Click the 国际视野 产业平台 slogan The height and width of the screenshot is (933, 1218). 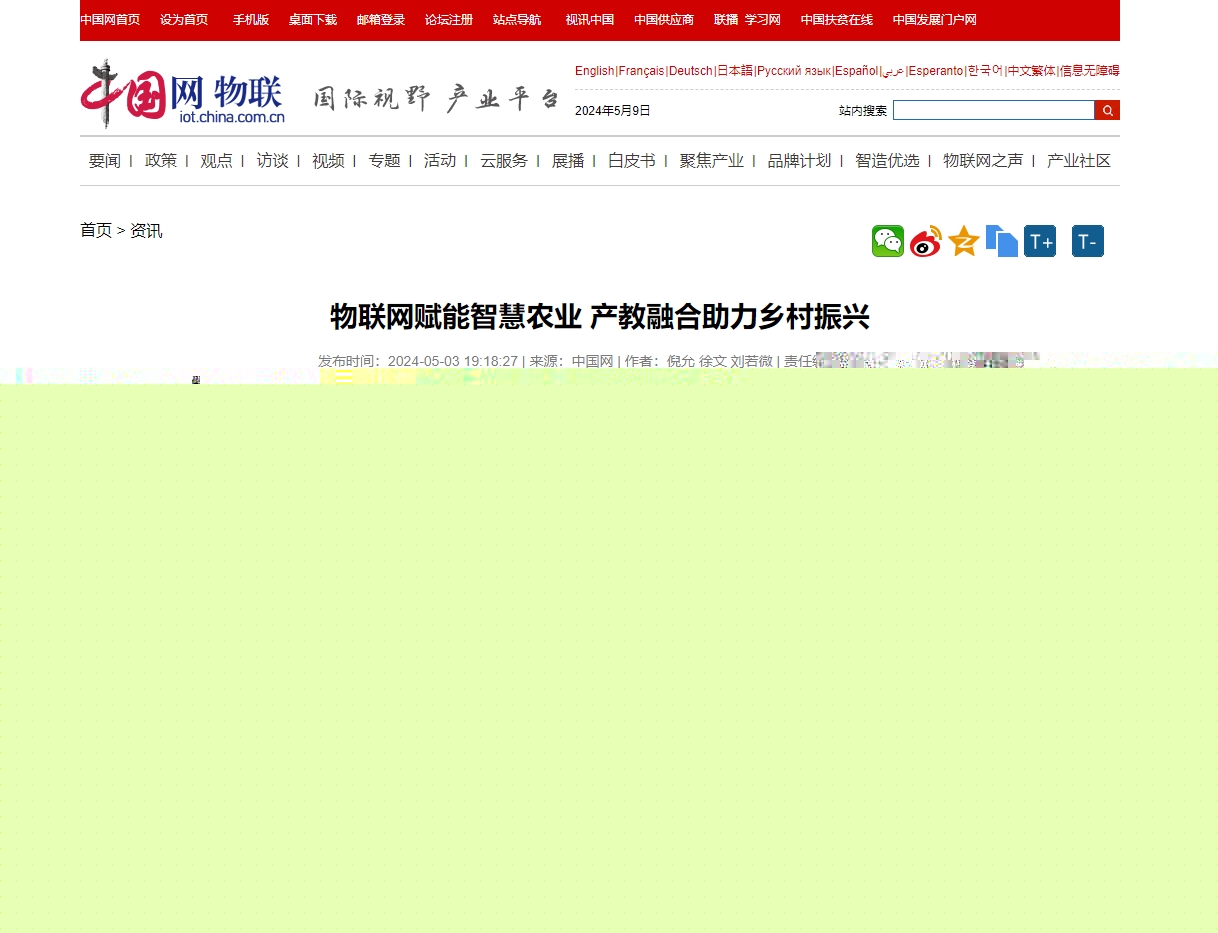[436, 98]
